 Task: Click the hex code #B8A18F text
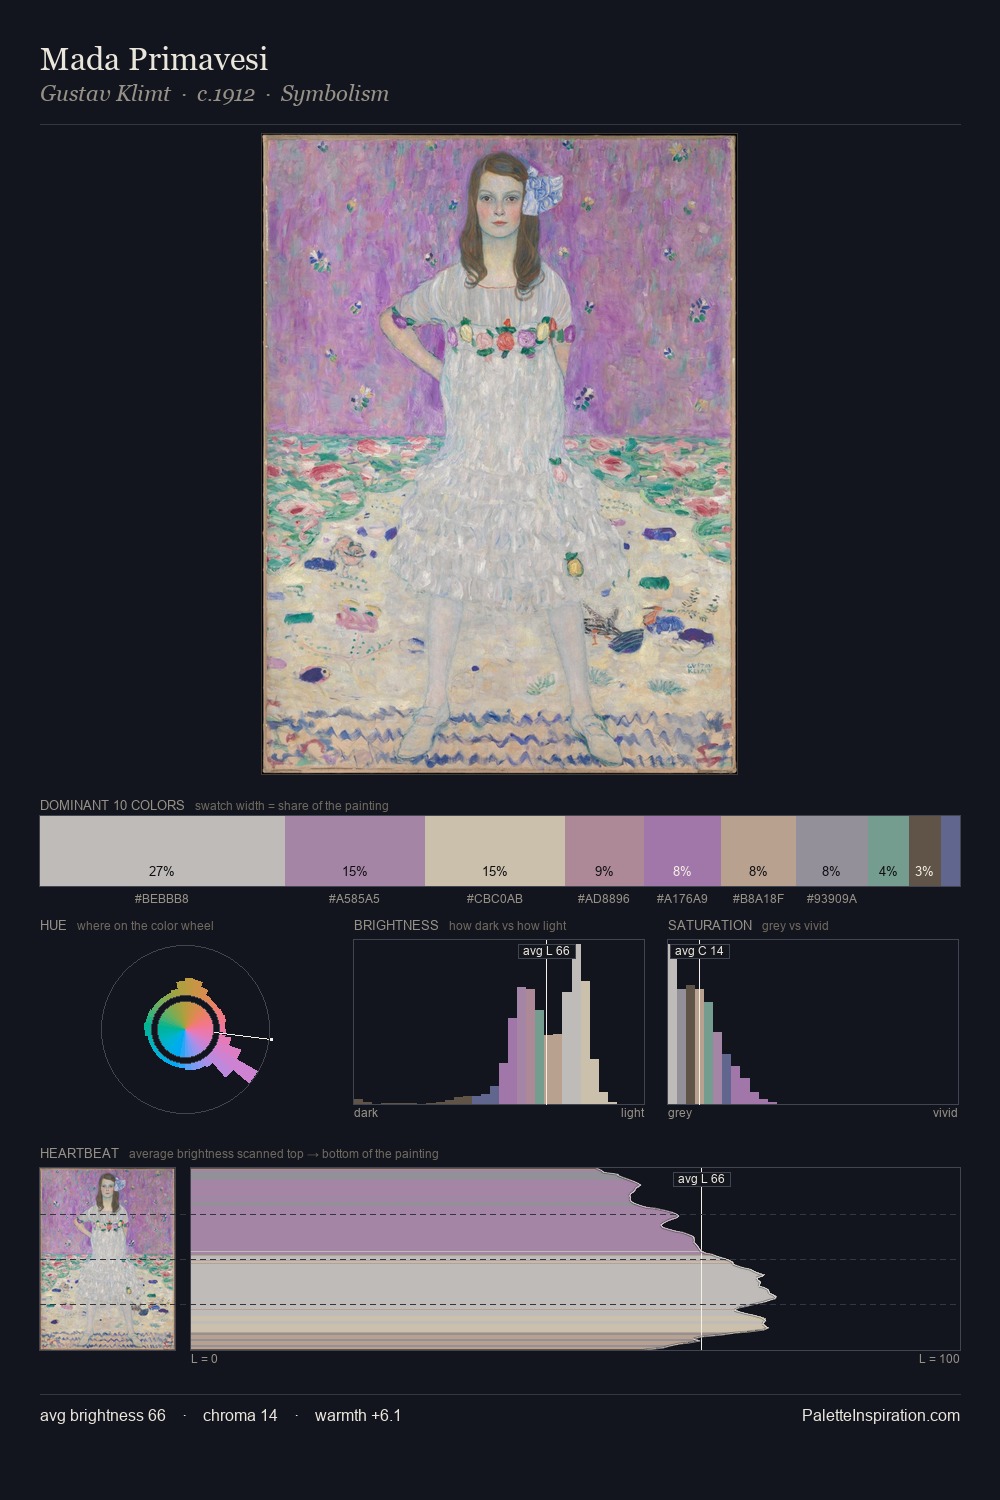(x=758, y=898)
